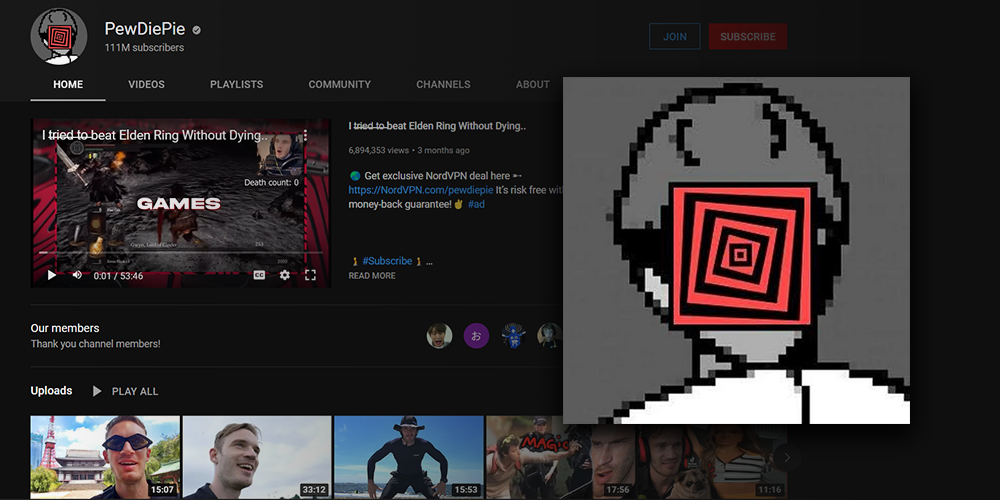The width and height of the screenshot is (1000, 500).
Task: Click the video progress bar
Action: pyautogui.click(x=180, y=253)
